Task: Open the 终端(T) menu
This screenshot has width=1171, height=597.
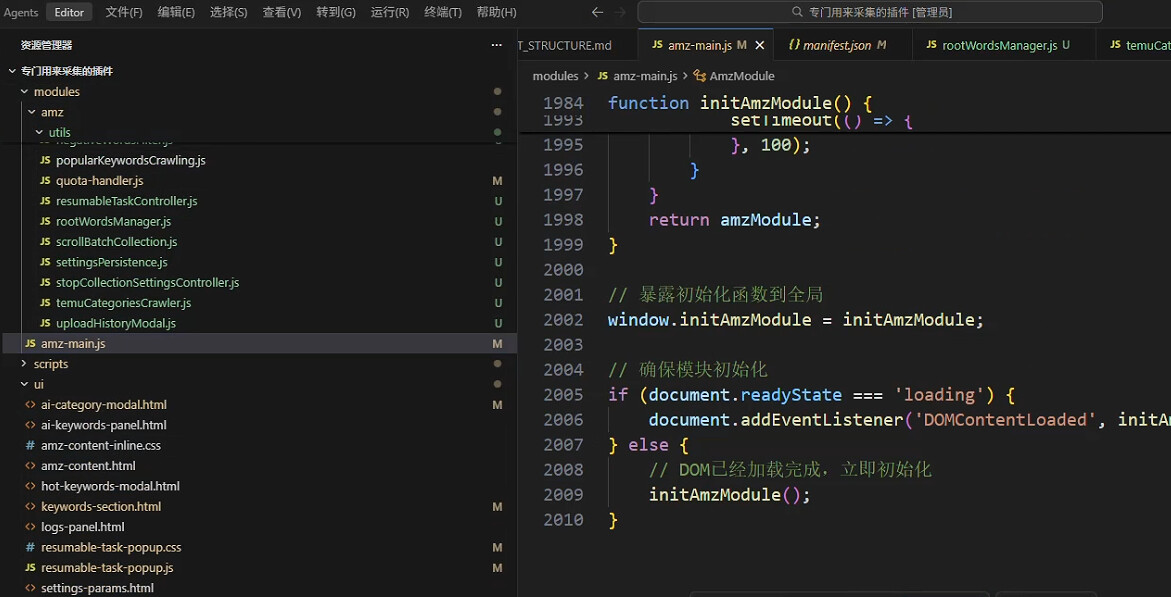Action: point(443,12)
